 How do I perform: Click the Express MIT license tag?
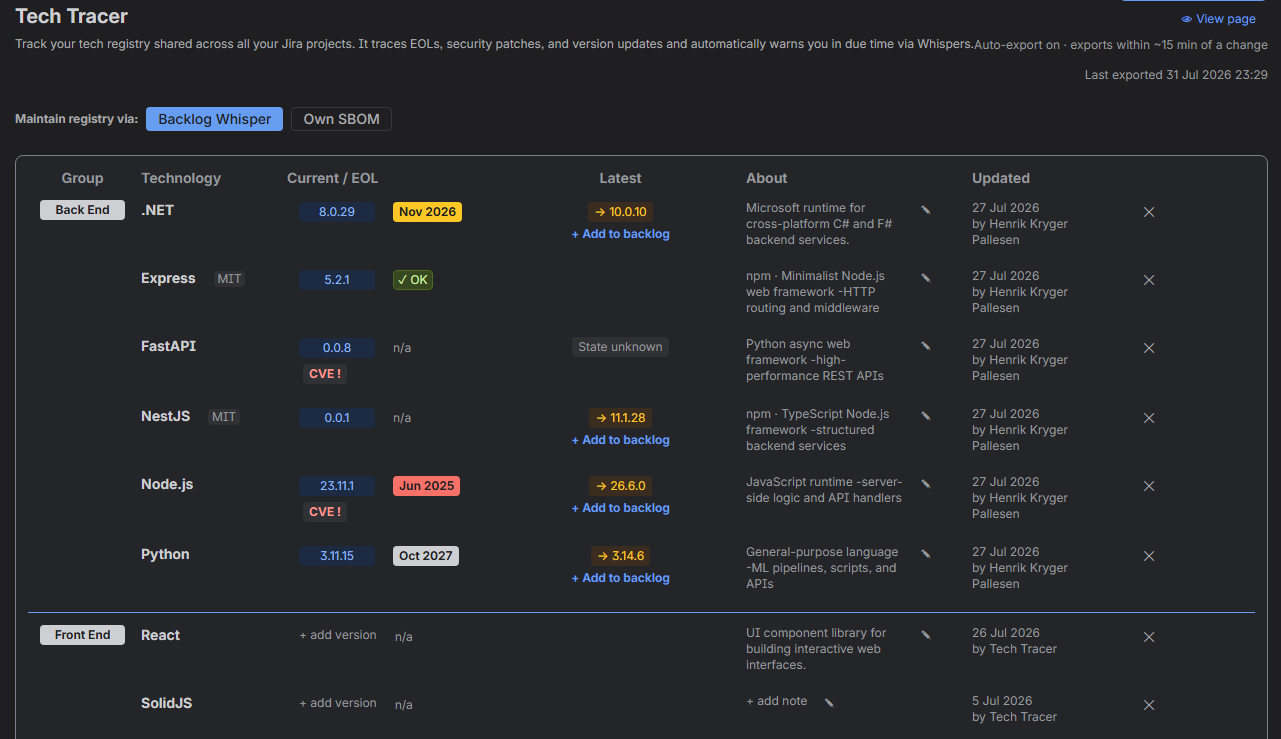click(229, 279)
